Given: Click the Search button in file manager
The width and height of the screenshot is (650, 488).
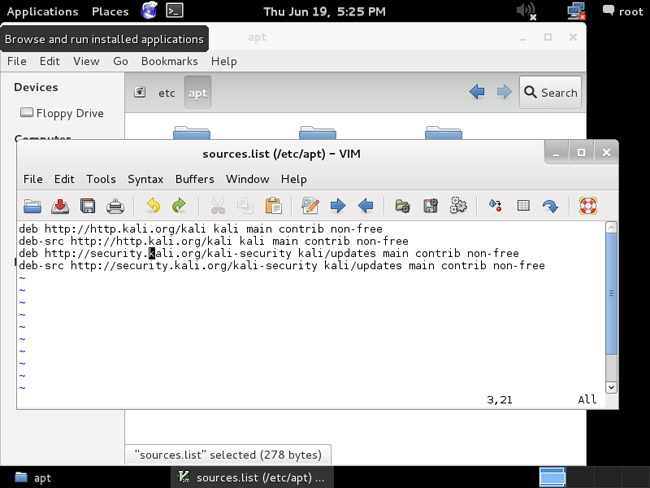Looking at the screenshot, I should point(551,92).
